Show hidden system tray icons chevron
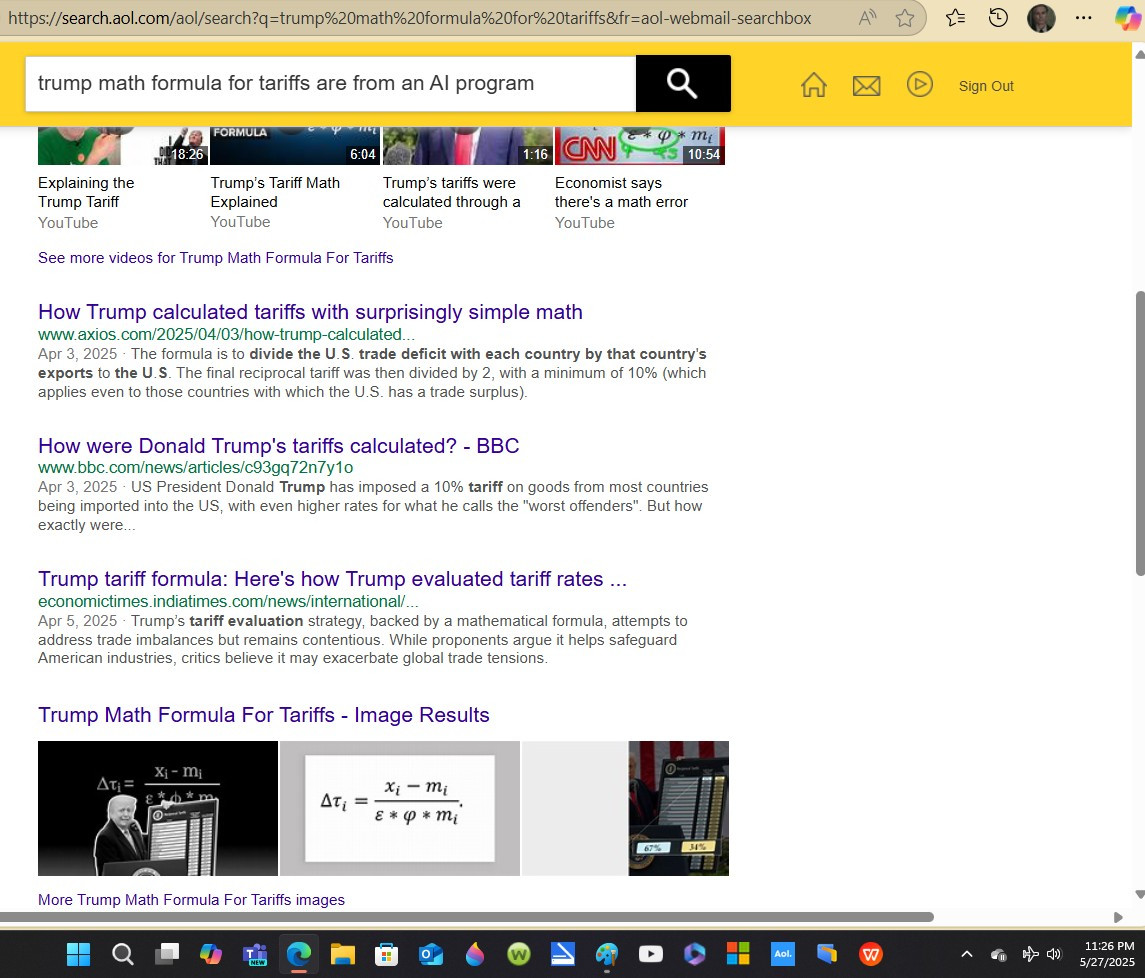The image size is (1145, 978). click(967, 954)
